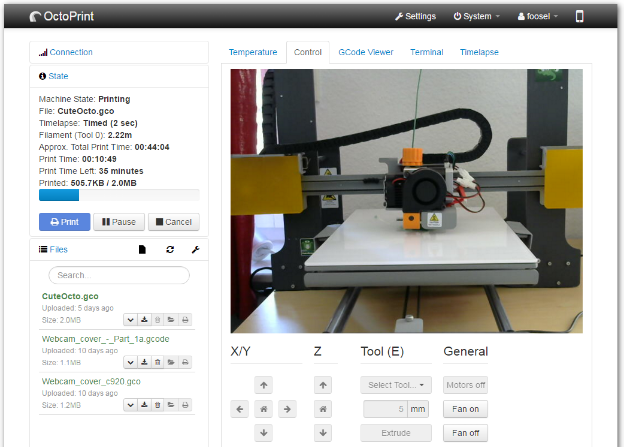The height and width of the screenshot is (447, 624).
Task: Expand Webcam_cover_c920.gco details chevron
Action: 131,405
